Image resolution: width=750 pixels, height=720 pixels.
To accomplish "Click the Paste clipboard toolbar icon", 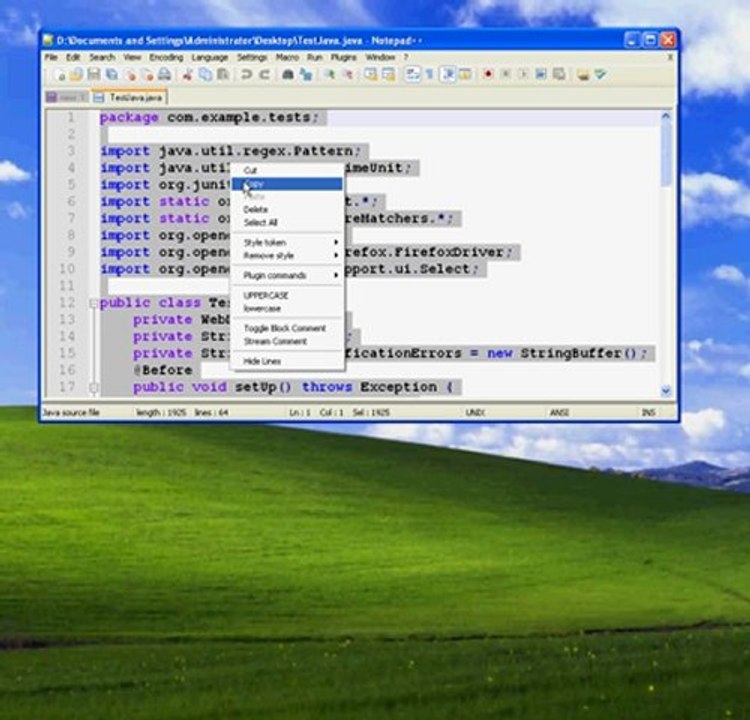I will [x=223, y=75].
